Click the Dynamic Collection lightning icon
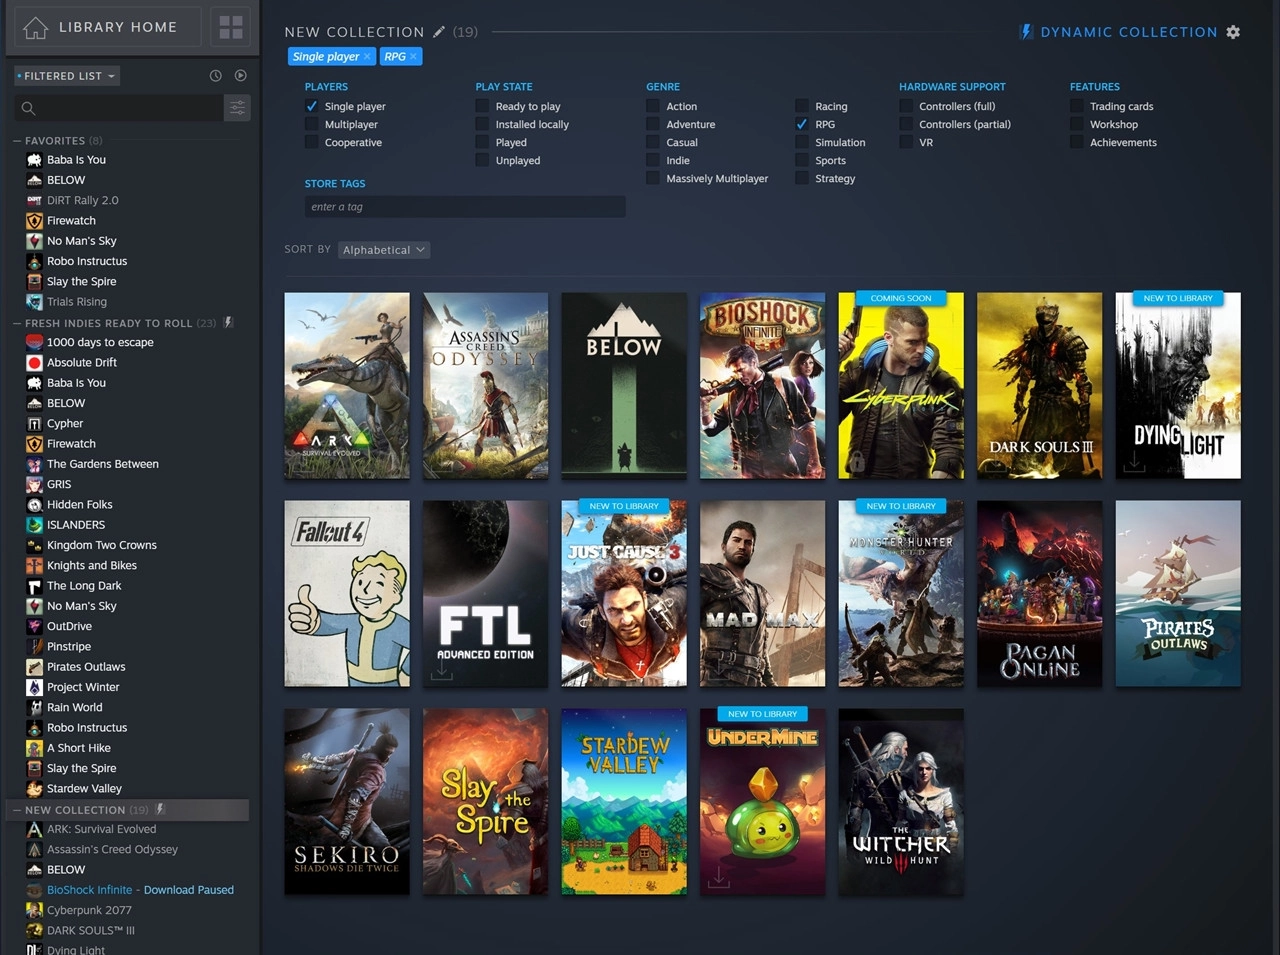Screen dimensions: 1280x955 point(1025,32)
